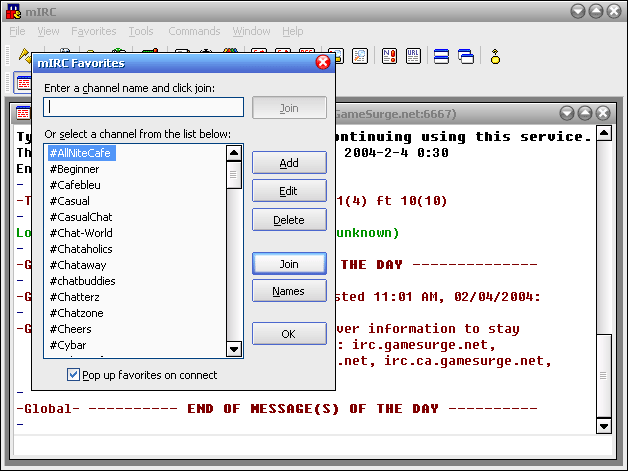Click the Status window text input line
Viewport: 628px width, 471px height.
point(312,445)
